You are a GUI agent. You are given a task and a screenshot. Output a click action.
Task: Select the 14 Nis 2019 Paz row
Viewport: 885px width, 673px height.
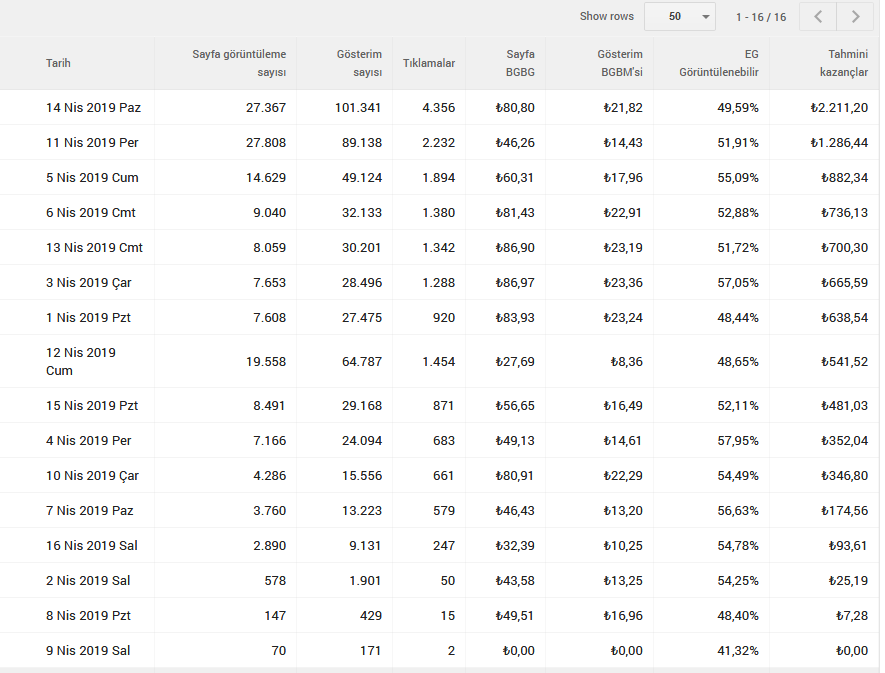pos(440,107)
